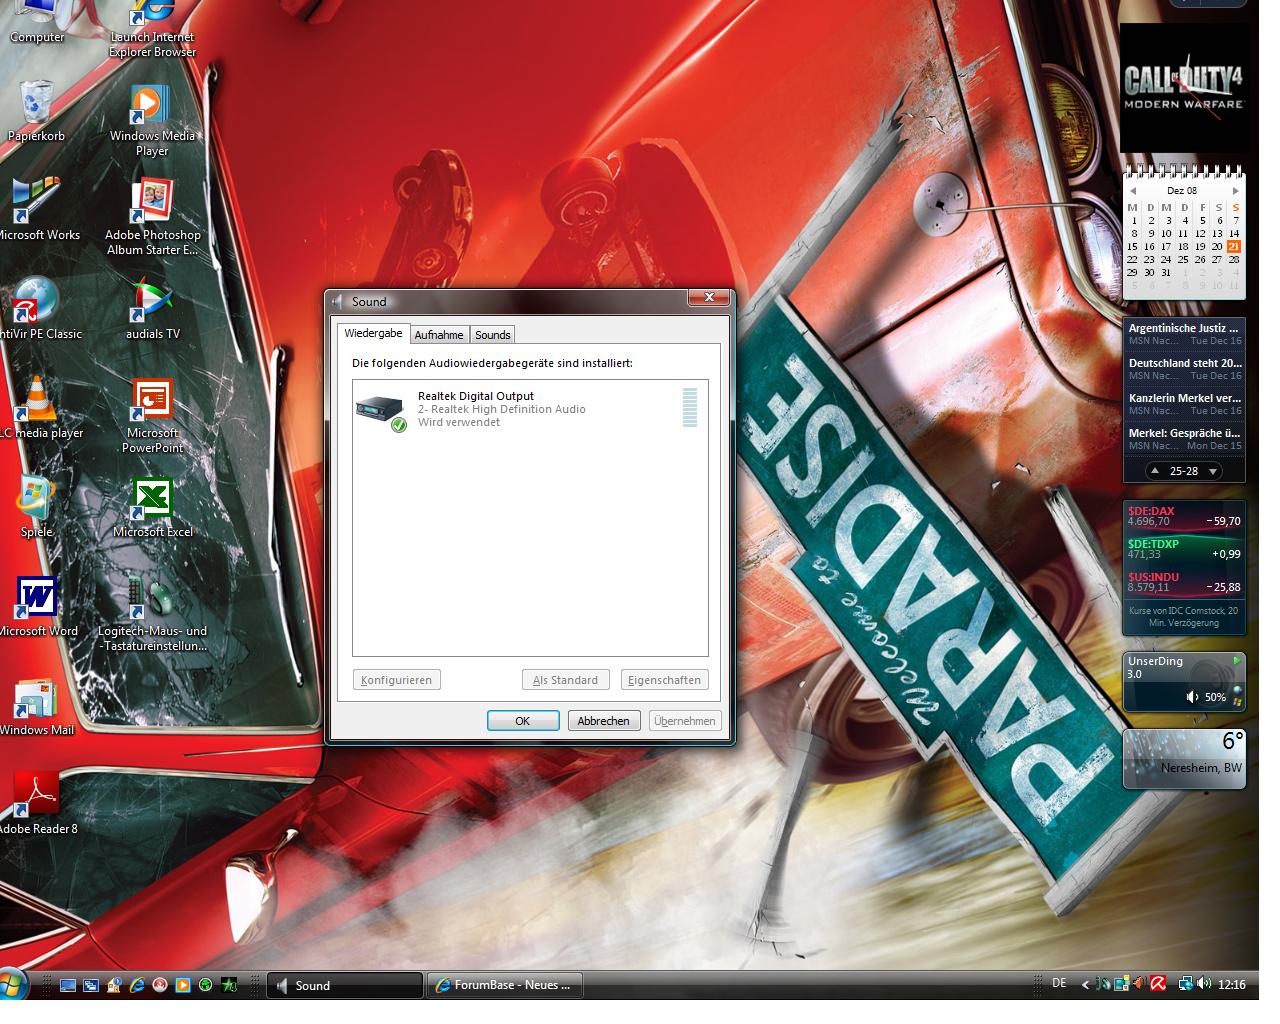Open Logitech mouse and keyboard settings
This screenshot has width=1280, height=1024.
tap(152, 613)
